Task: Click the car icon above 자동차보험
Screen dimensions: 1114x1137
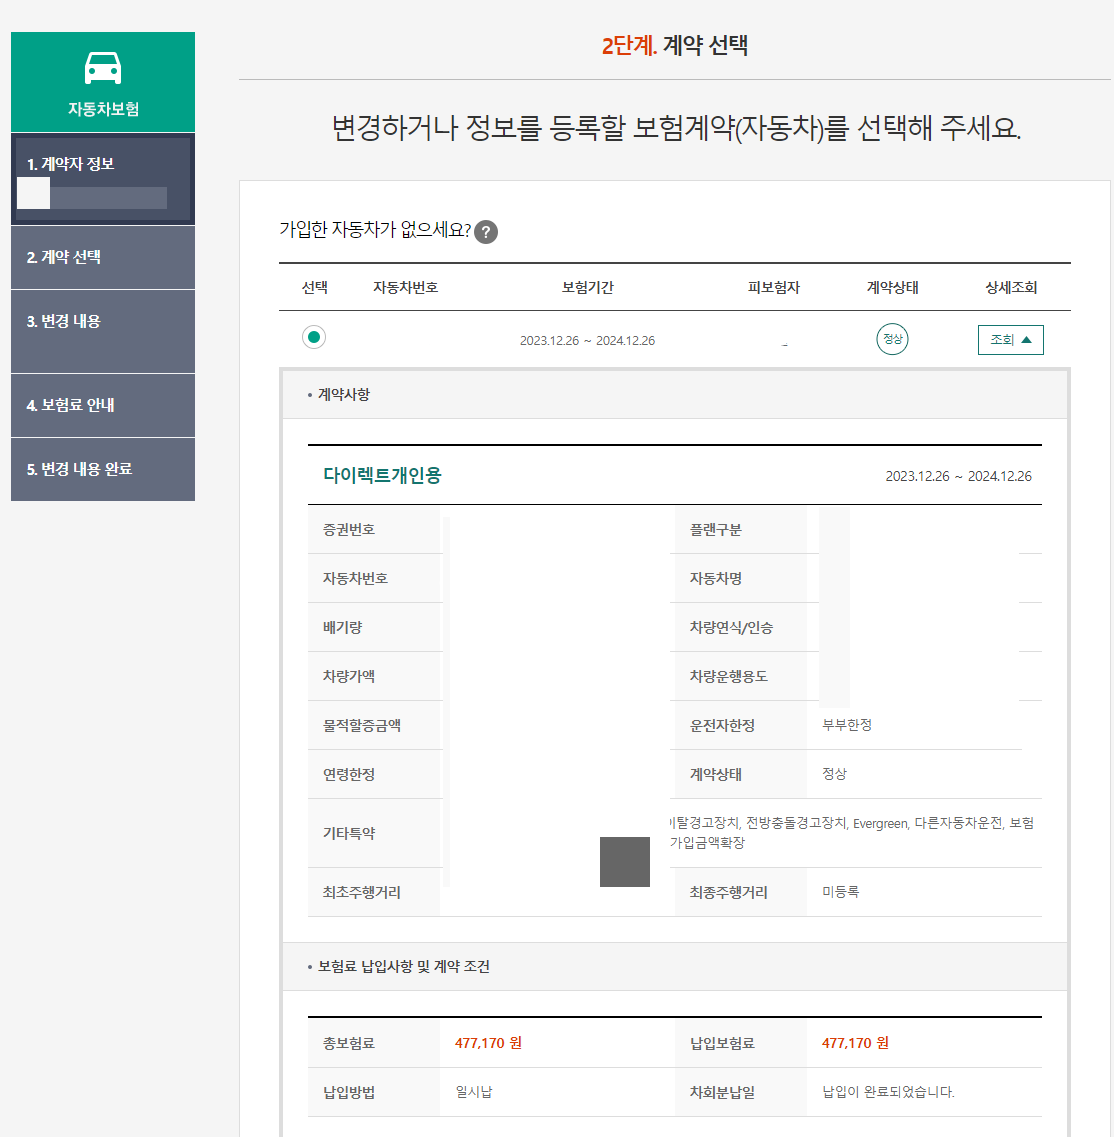Action: coord(101,66)
